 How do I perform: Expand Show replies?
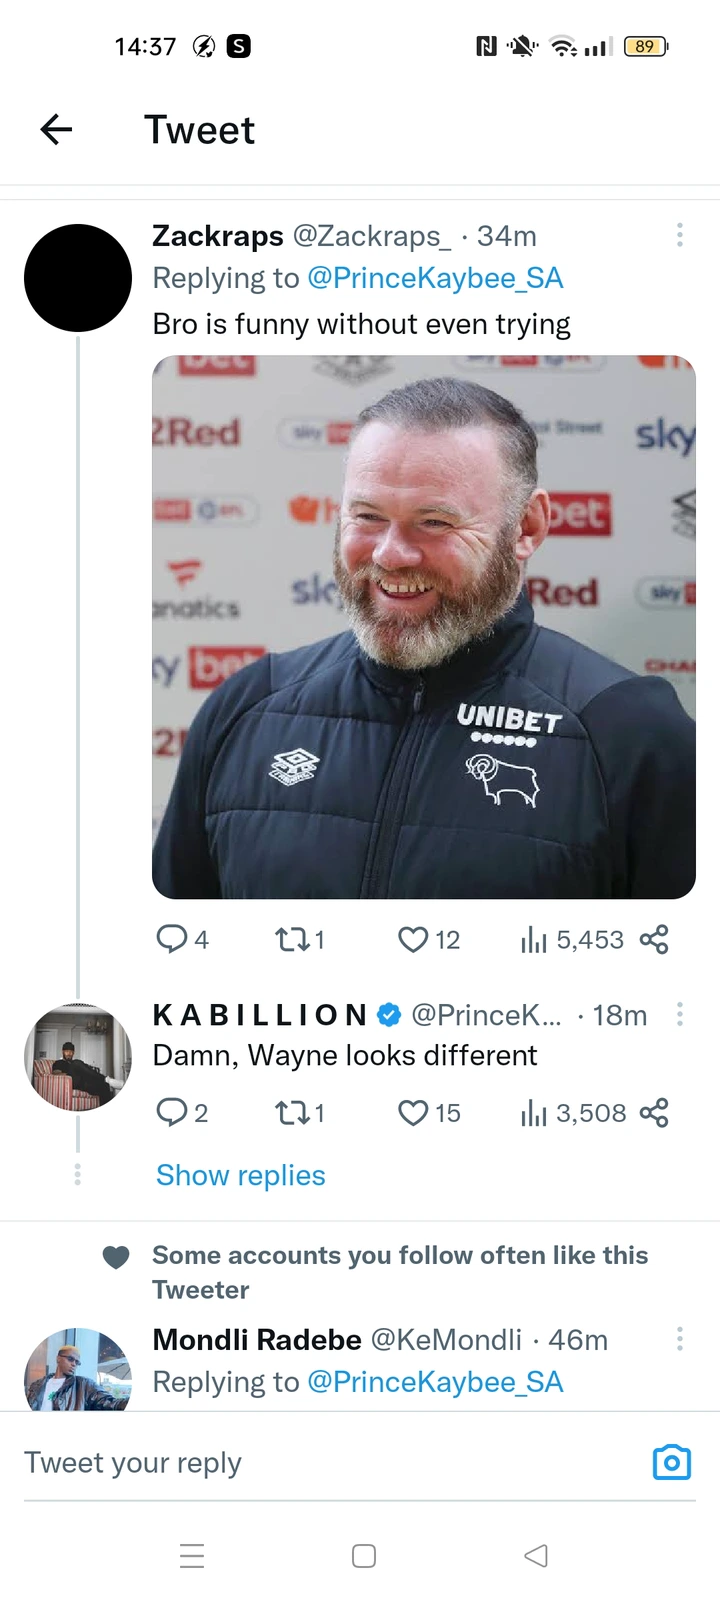241,1175
